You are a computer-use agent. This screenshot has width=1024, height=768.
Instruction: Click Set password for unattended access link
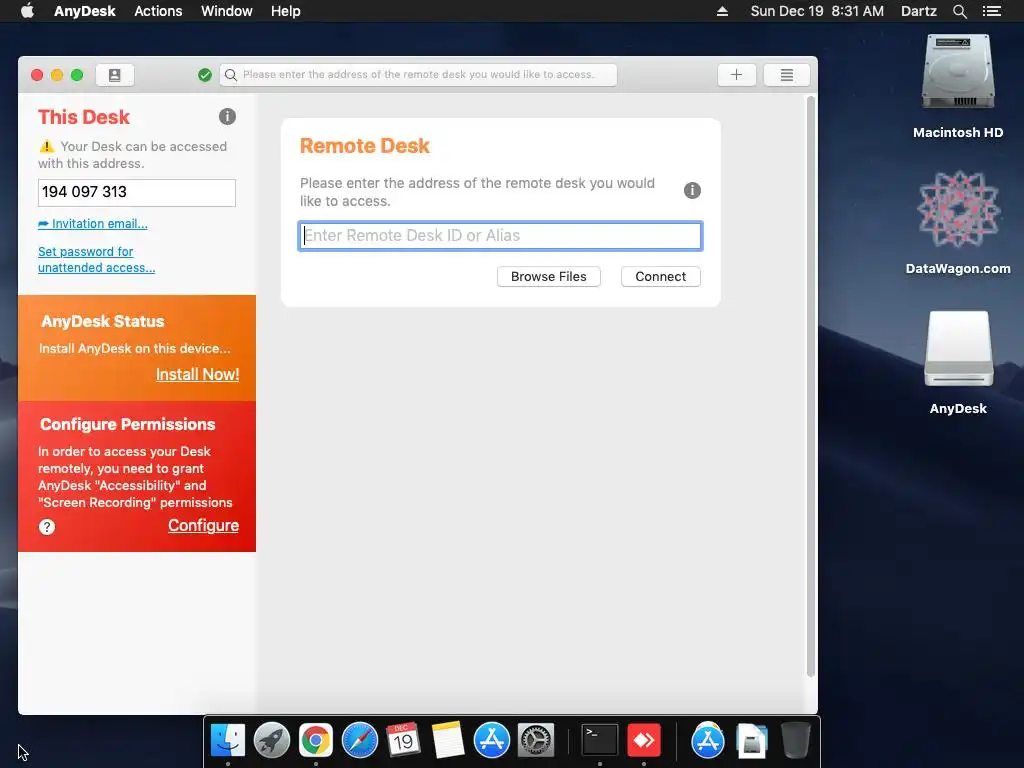coord(97,259)
